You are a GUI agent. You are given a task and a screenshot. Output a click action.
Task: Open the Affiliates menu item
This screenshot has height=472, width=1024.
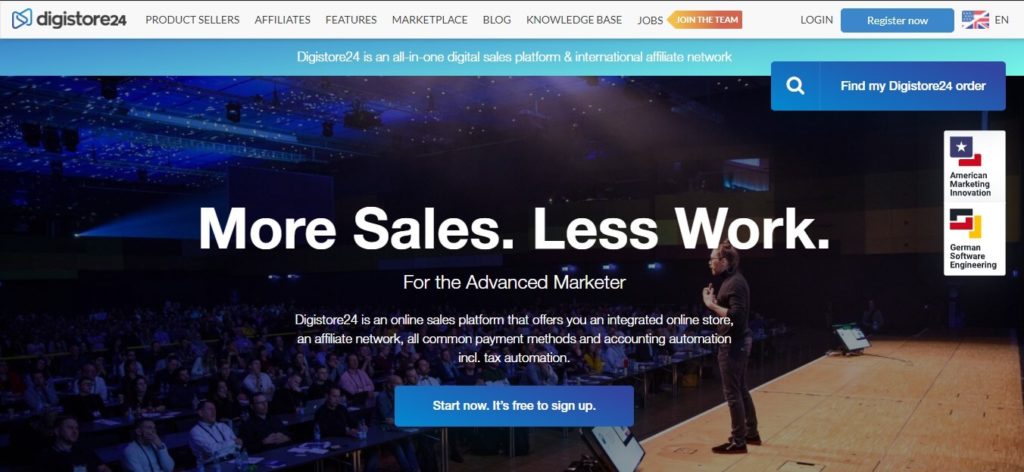coord(282,20)
